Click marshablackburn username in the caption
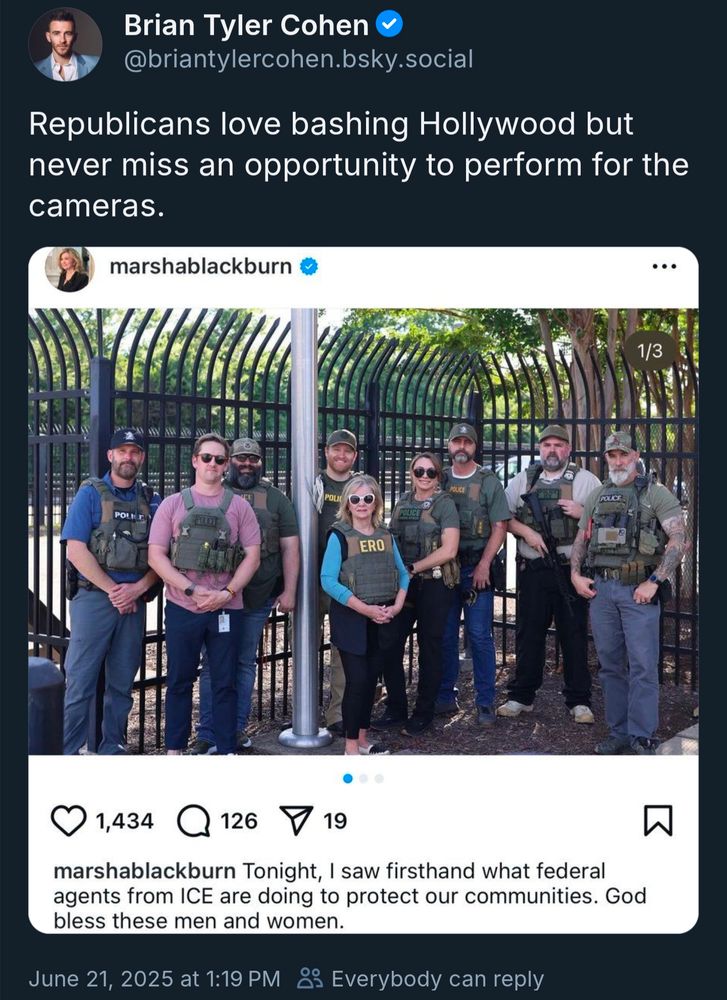The image size is (727, 1000). 145,871
